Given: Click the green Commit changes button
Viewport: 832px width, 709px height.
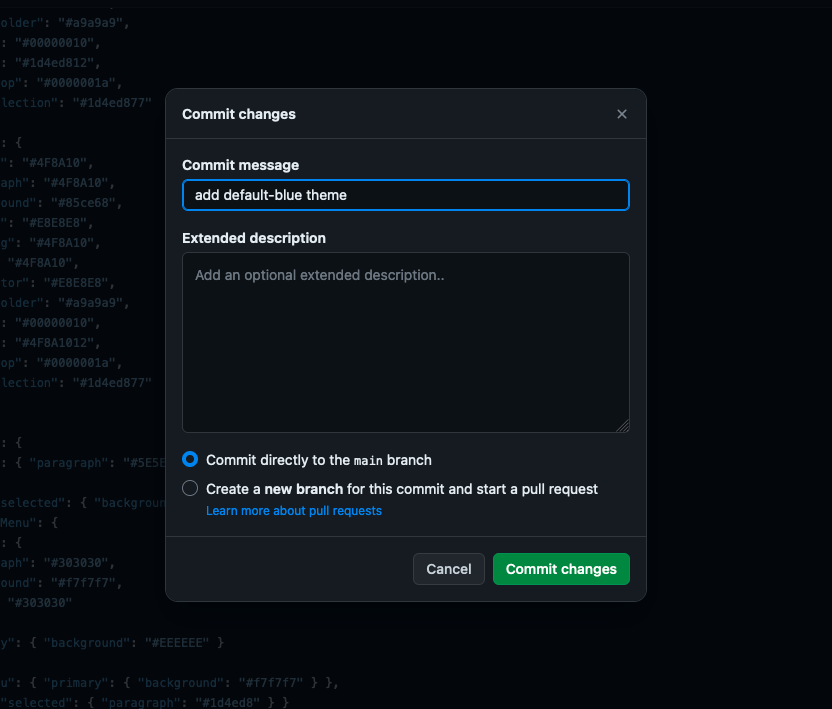Looking at the screenshot, I should [x=561, y=569].
